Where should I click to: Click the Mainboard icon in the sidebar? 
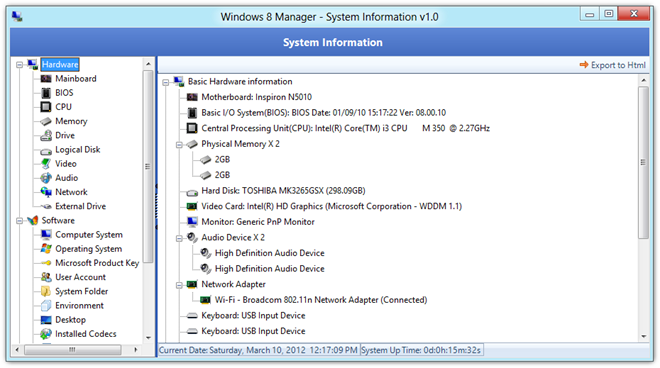coord(46,79)
